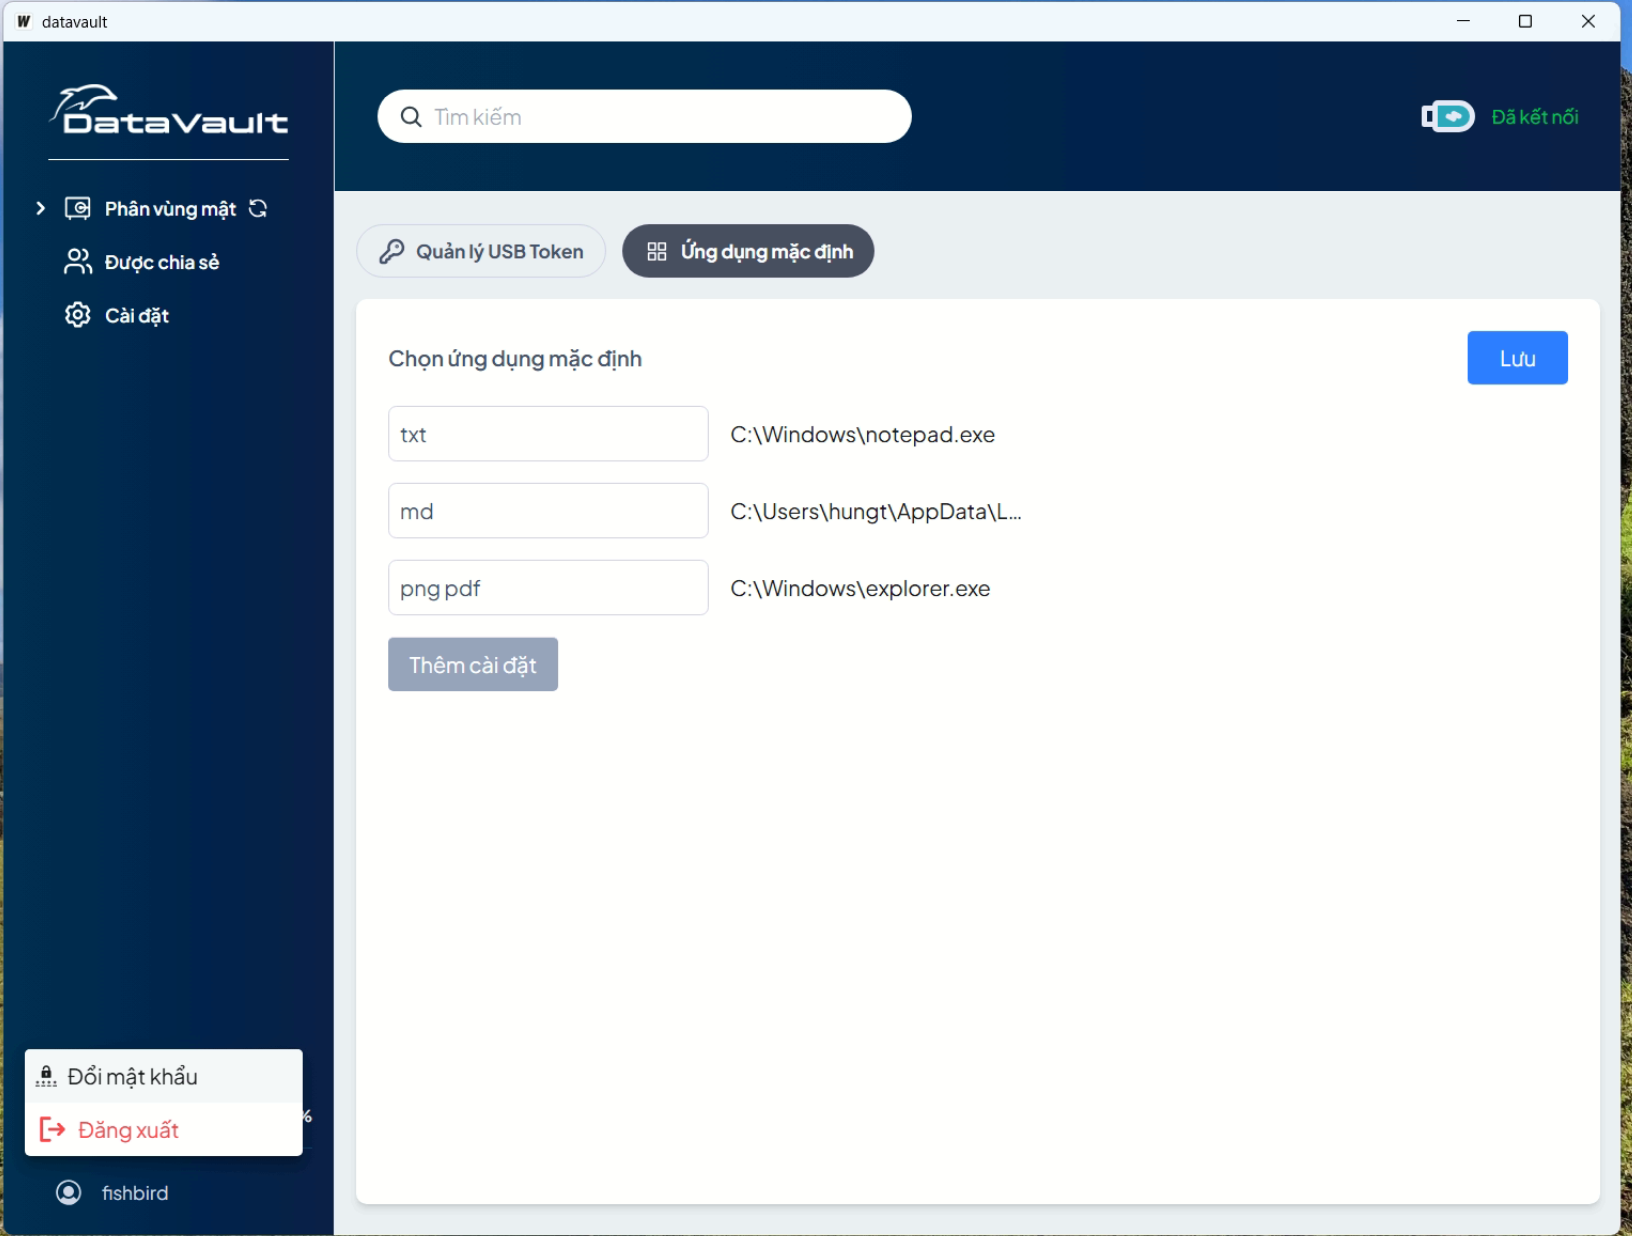Click the refresh icon beside Phân vùng mật

258,208
